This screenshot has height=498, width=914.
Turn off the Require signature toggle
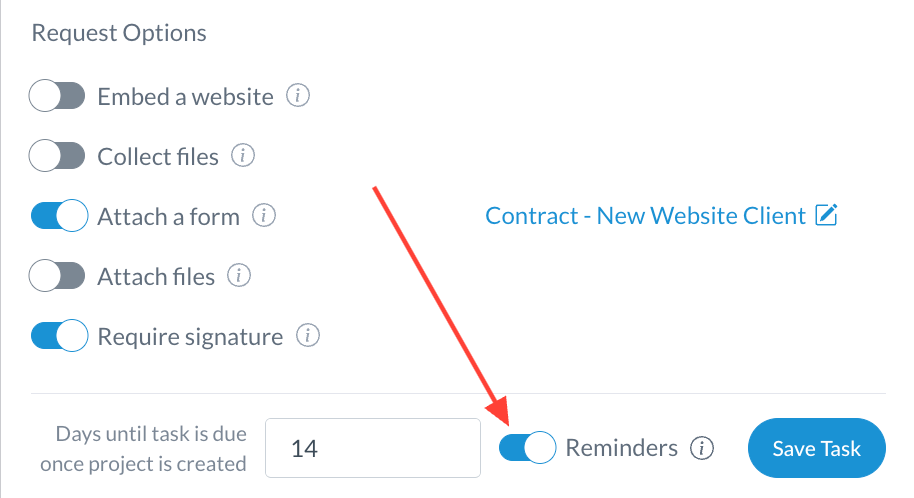(57, 336)
